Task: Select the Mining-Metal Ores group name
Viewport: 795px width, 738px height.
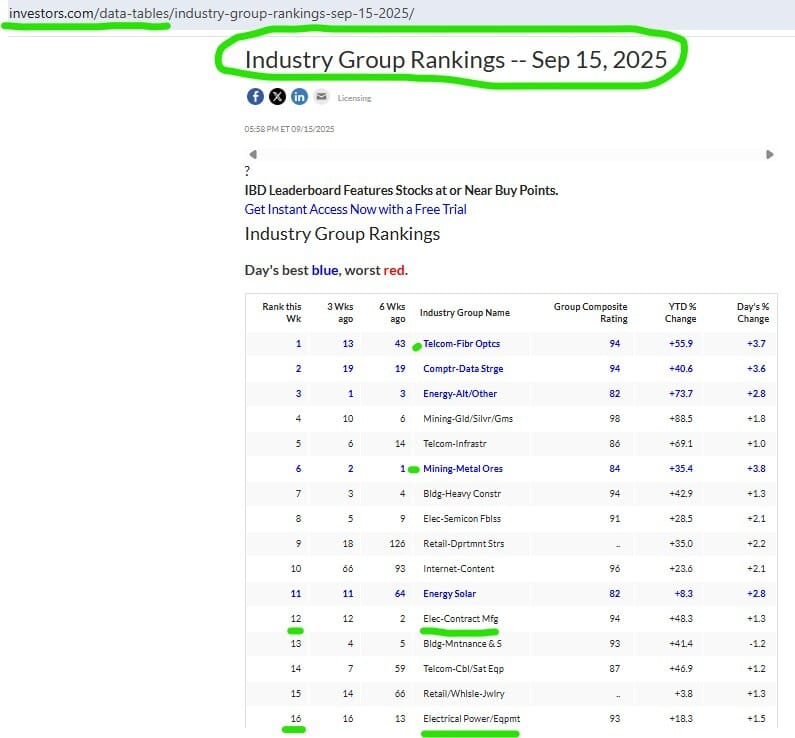Action: (463, 468)
